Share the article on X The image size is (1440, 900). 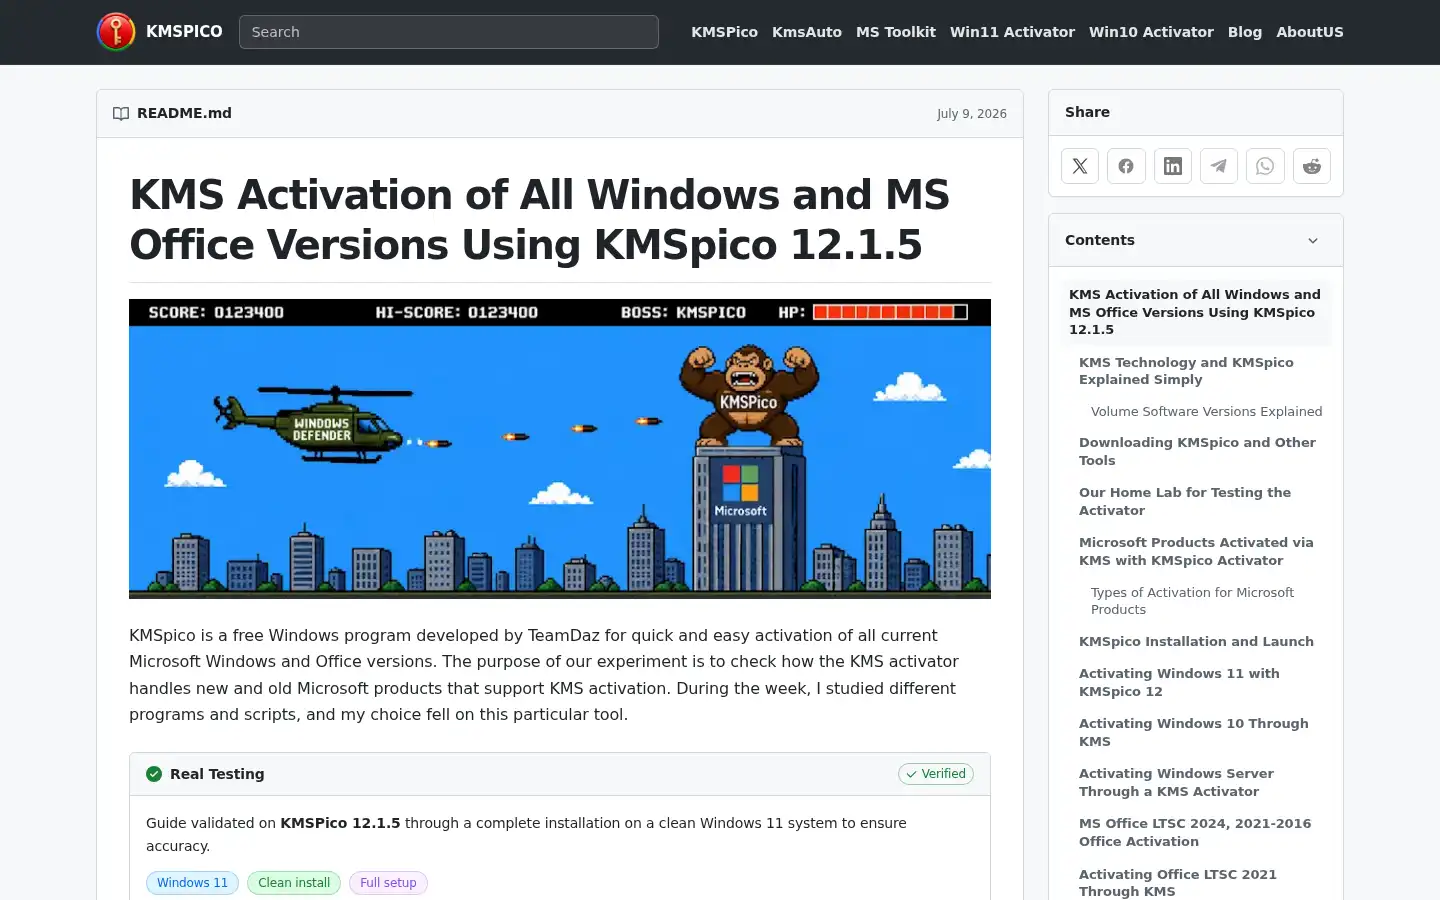click(1080, 166)
